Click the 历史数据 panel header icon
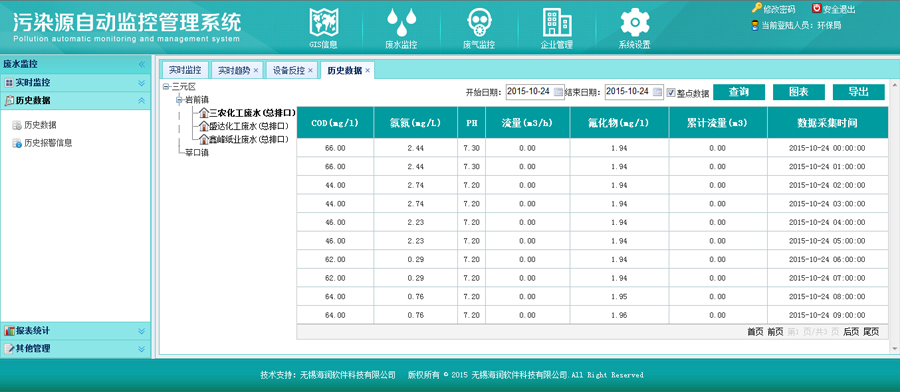This screenshot has width=900, height=392. click(9, 101)
